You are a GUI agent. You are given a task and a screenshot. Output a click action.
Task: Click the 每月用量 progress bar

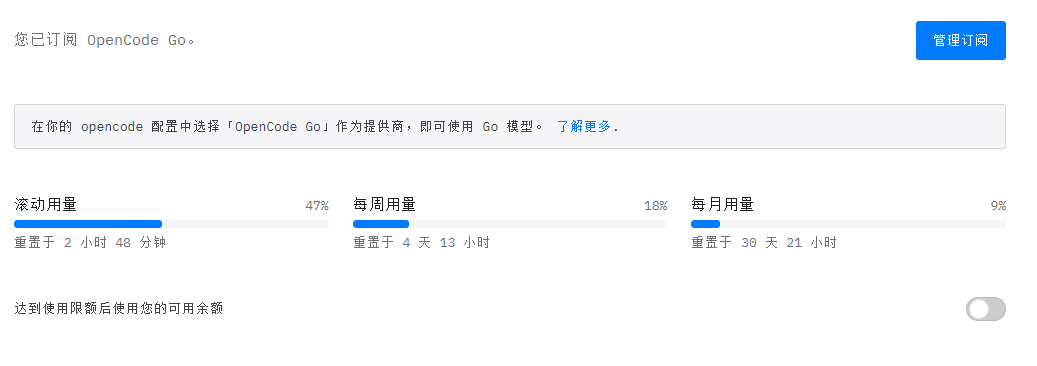[x=849, y=224]
